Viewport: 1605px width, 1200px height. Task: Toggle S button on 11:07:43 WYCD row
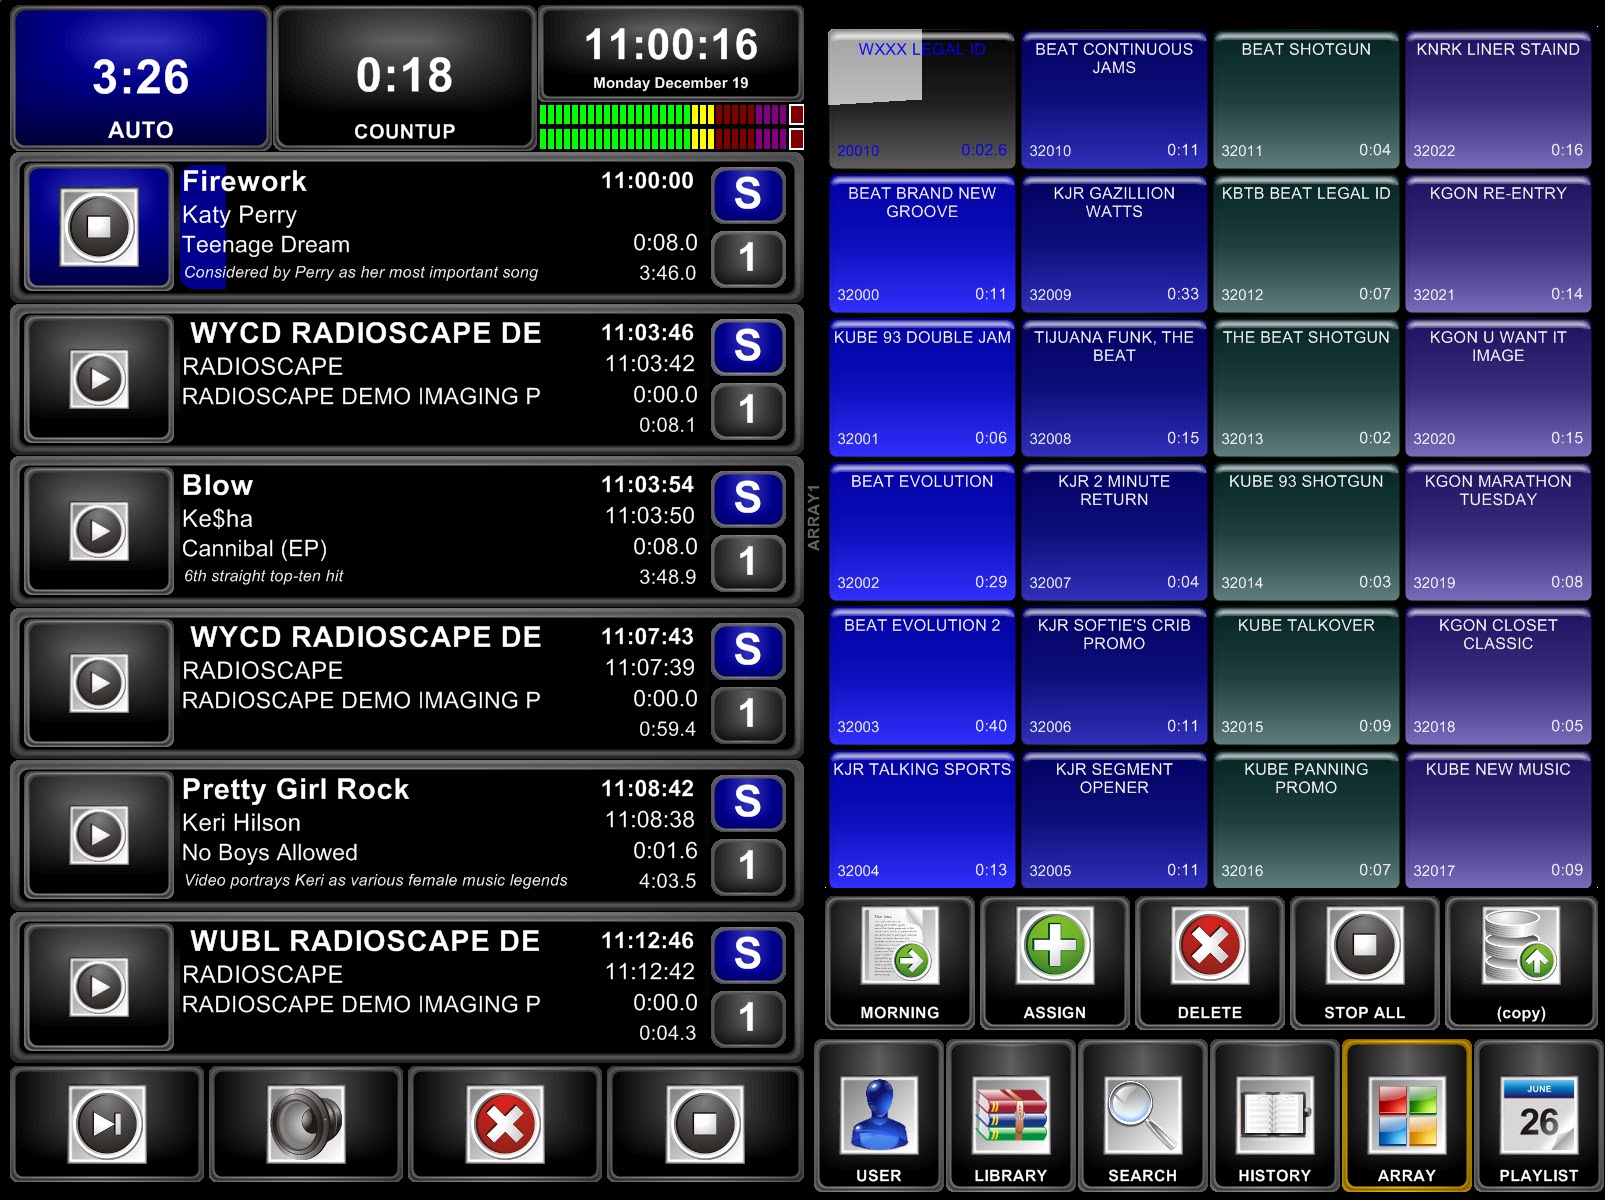pos(748,650)
